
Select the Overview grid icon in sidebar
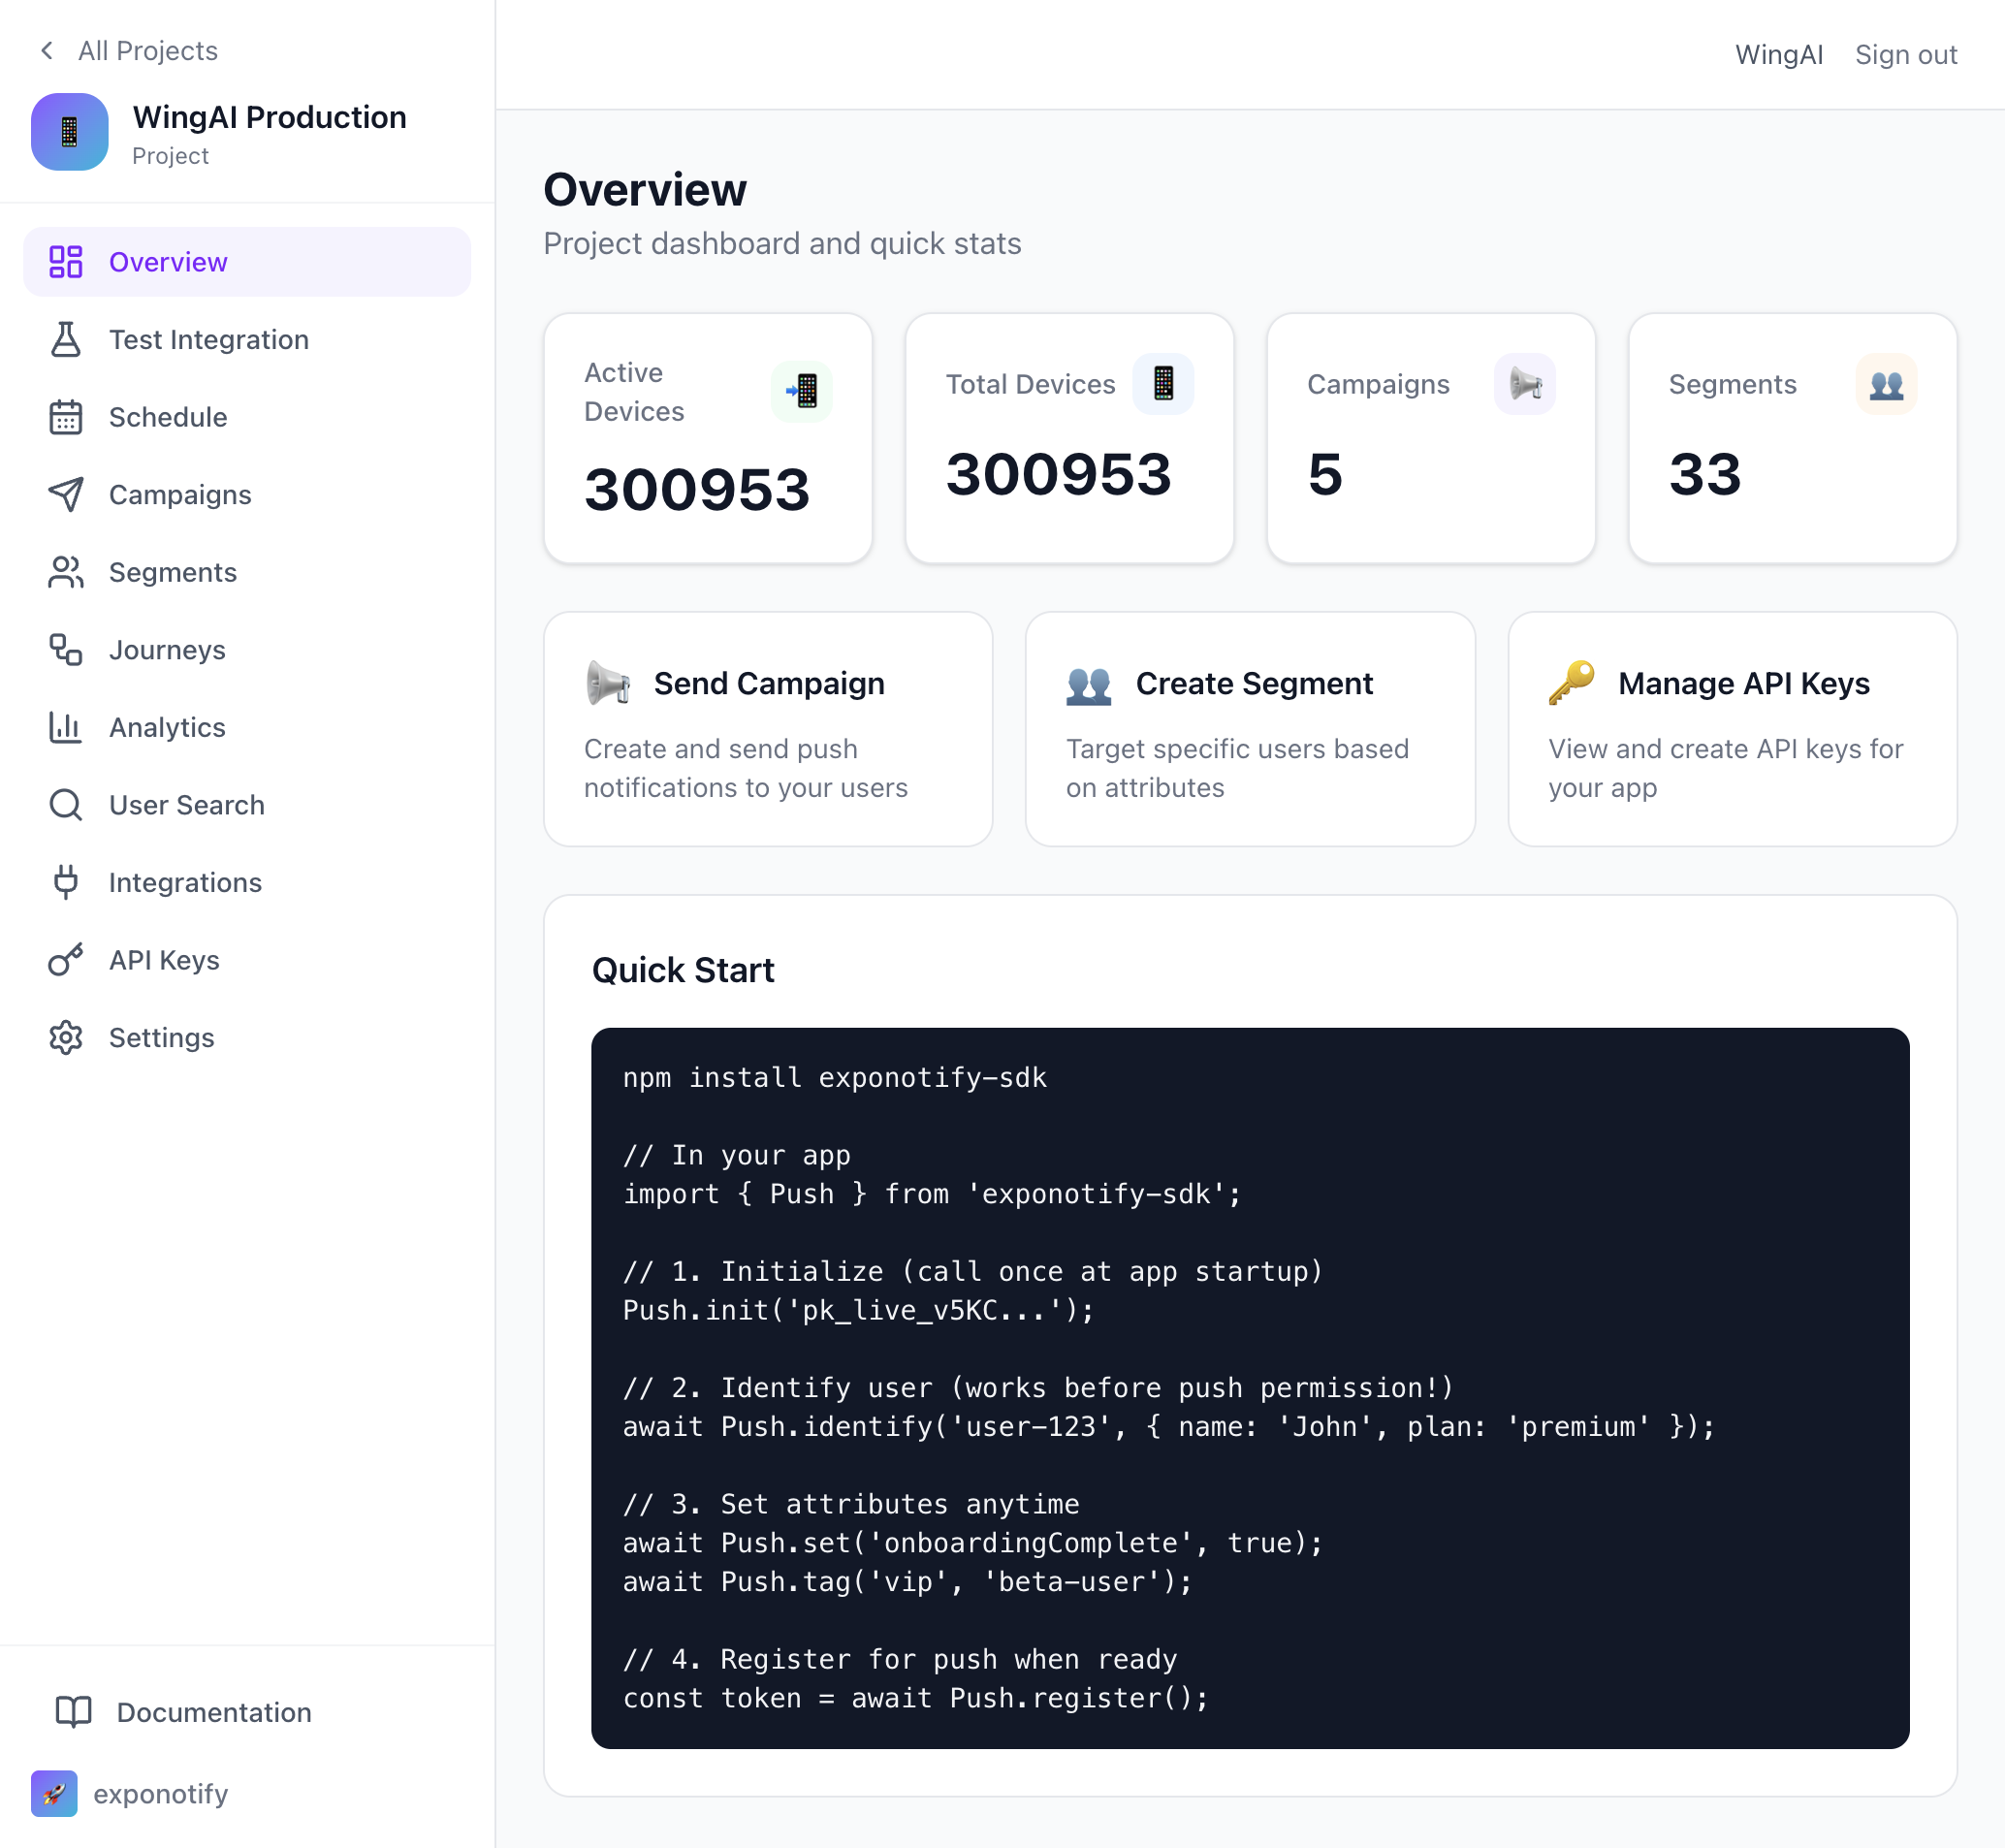point(65,261)
